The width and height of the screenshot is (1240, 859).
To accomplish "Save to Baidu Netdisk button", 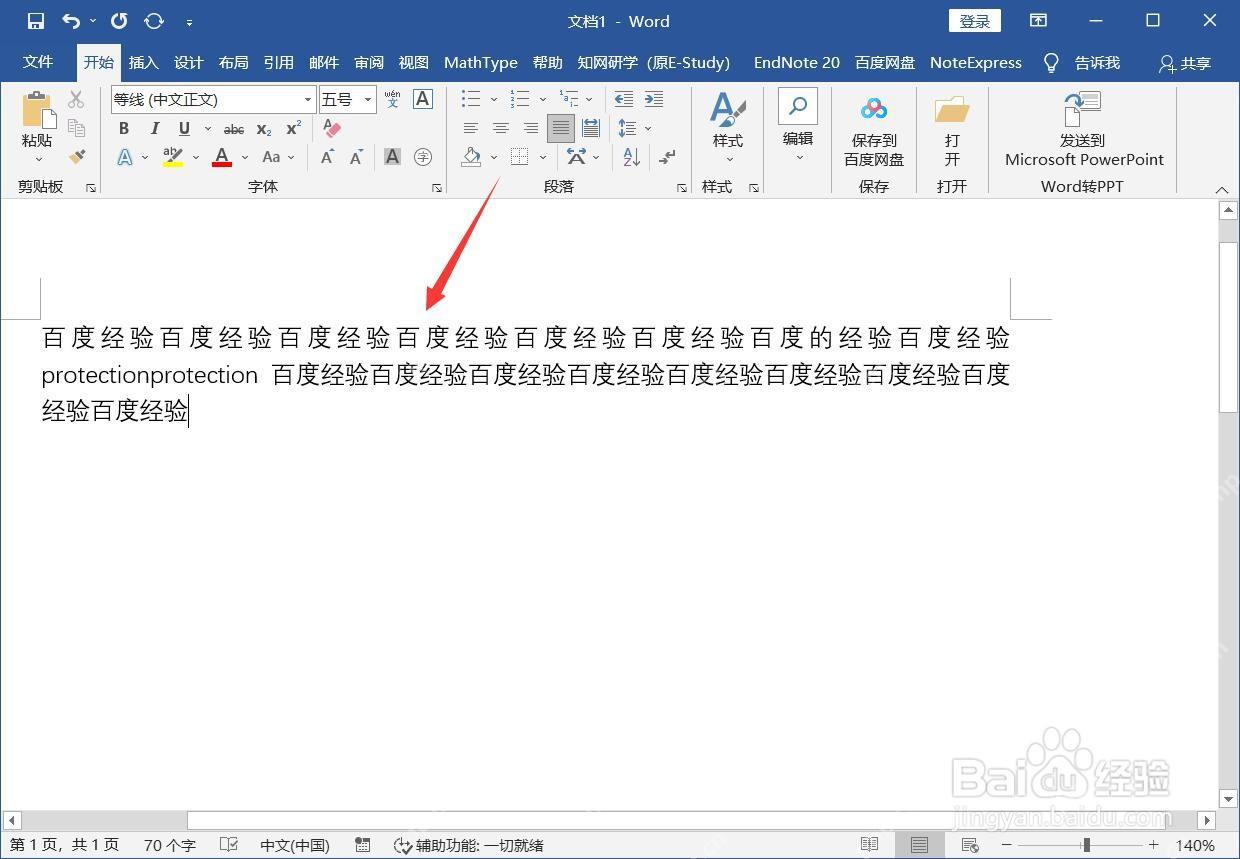I will pos(874,131).
